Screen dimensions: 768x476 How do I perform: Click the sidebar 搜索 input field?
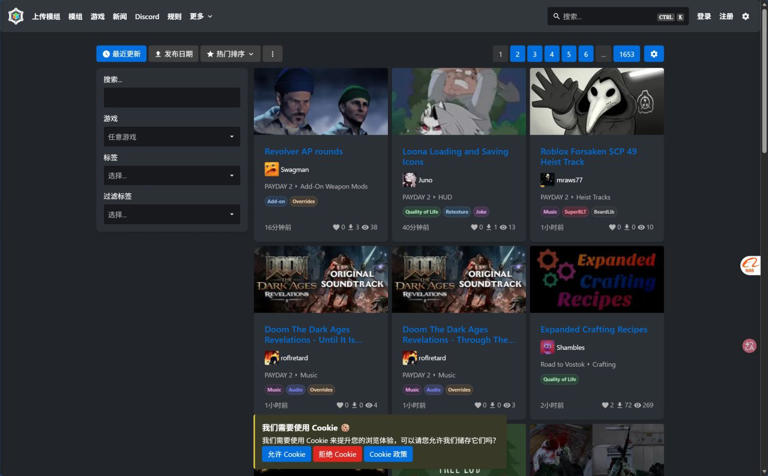pyautogui.click(x=172, y=97)
